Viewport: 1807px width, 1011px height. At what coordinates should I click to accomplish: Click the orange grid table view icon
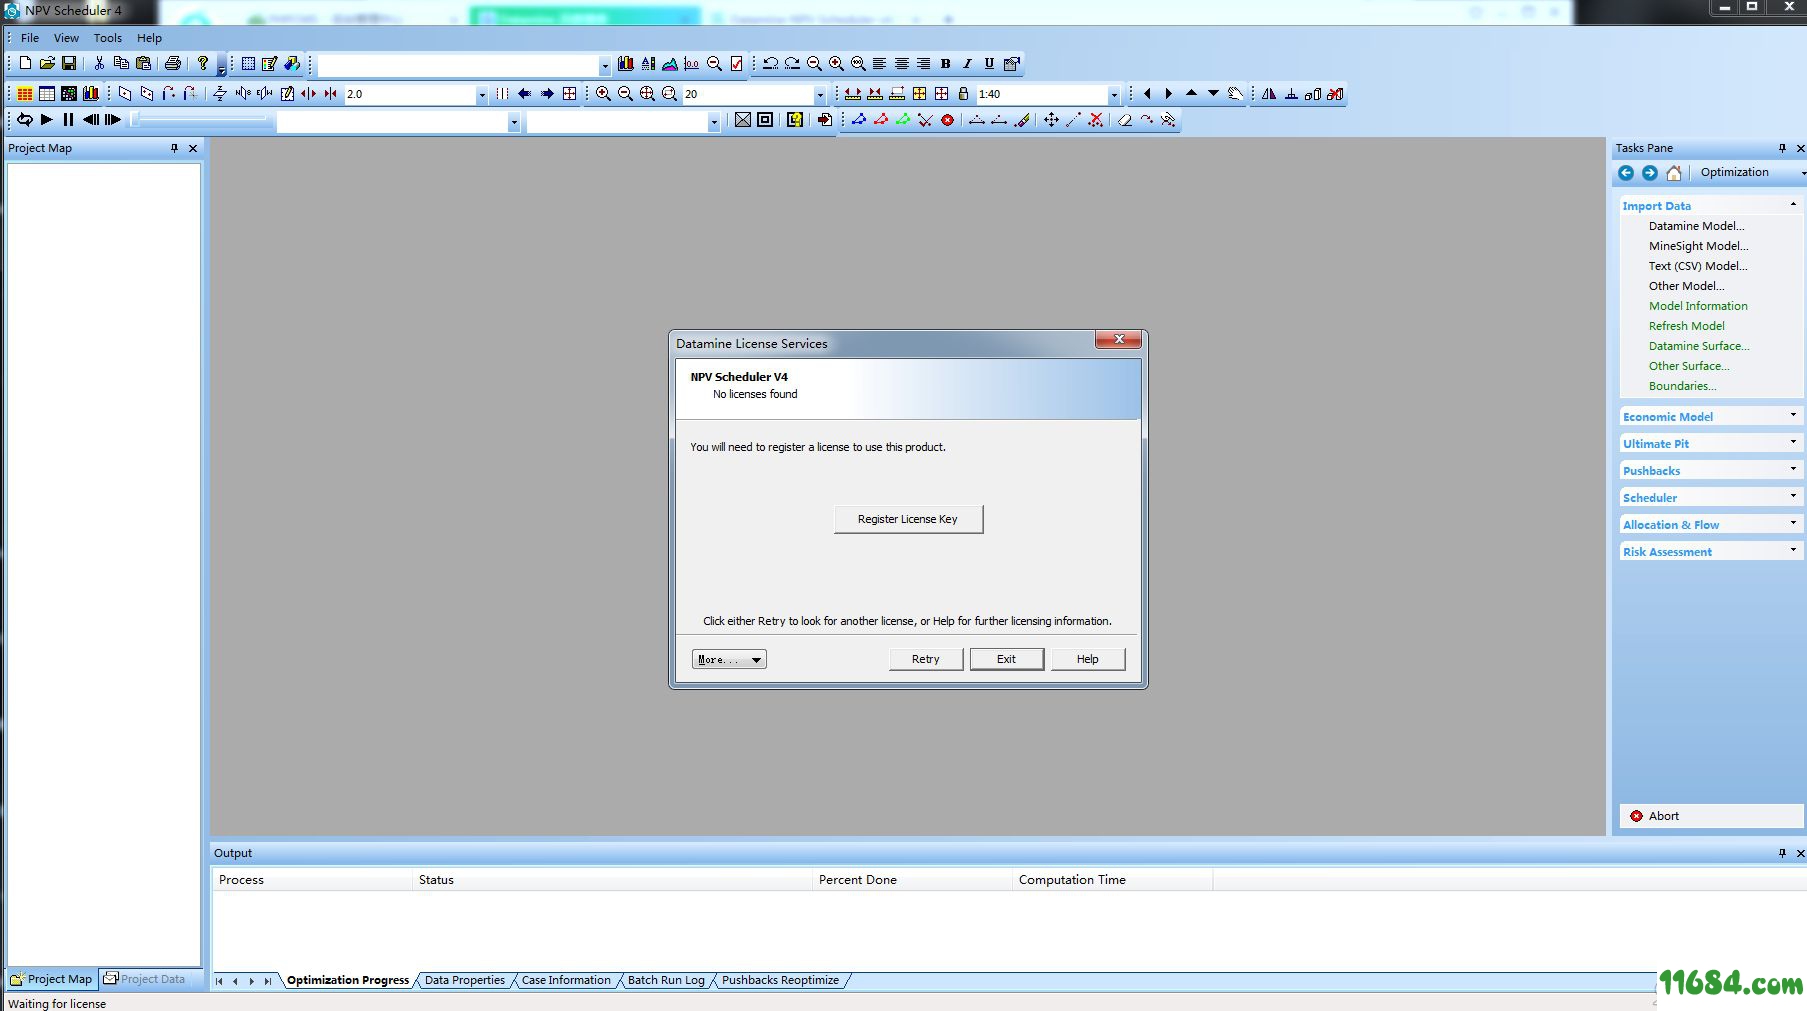click(25, 93)
